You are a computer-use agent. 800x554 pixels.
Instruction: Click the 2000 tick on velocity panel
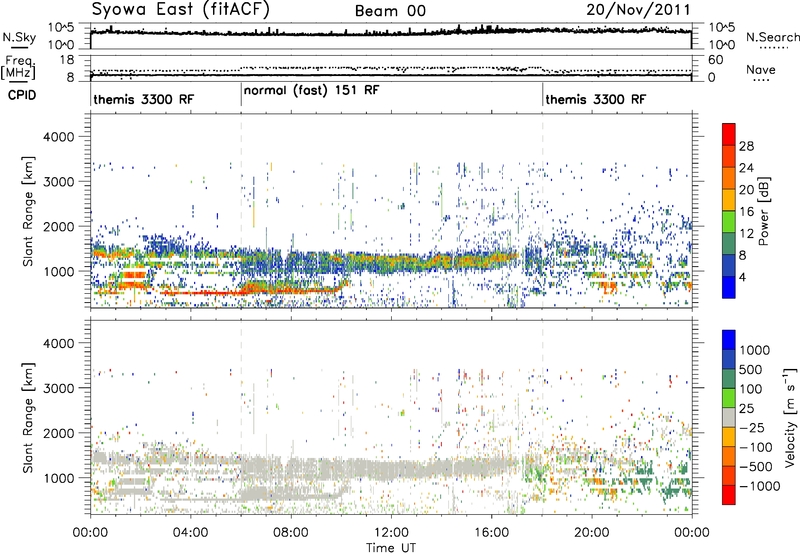pyautogui.click(x=59, y=433)
